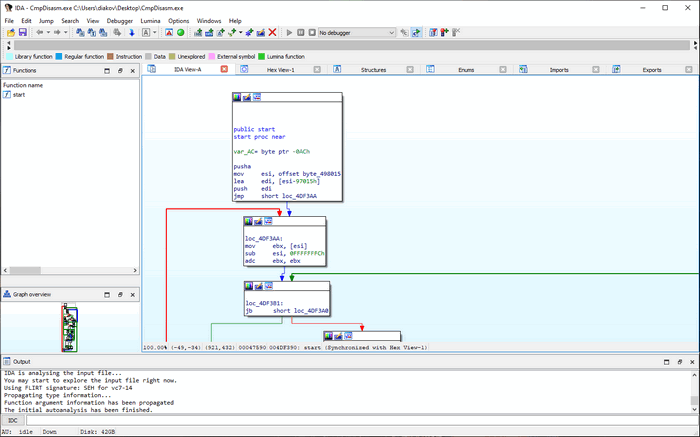This screenshot has width=700, height=437.
Task: Click the Open file toolbar icon
Action: [10, 32]
